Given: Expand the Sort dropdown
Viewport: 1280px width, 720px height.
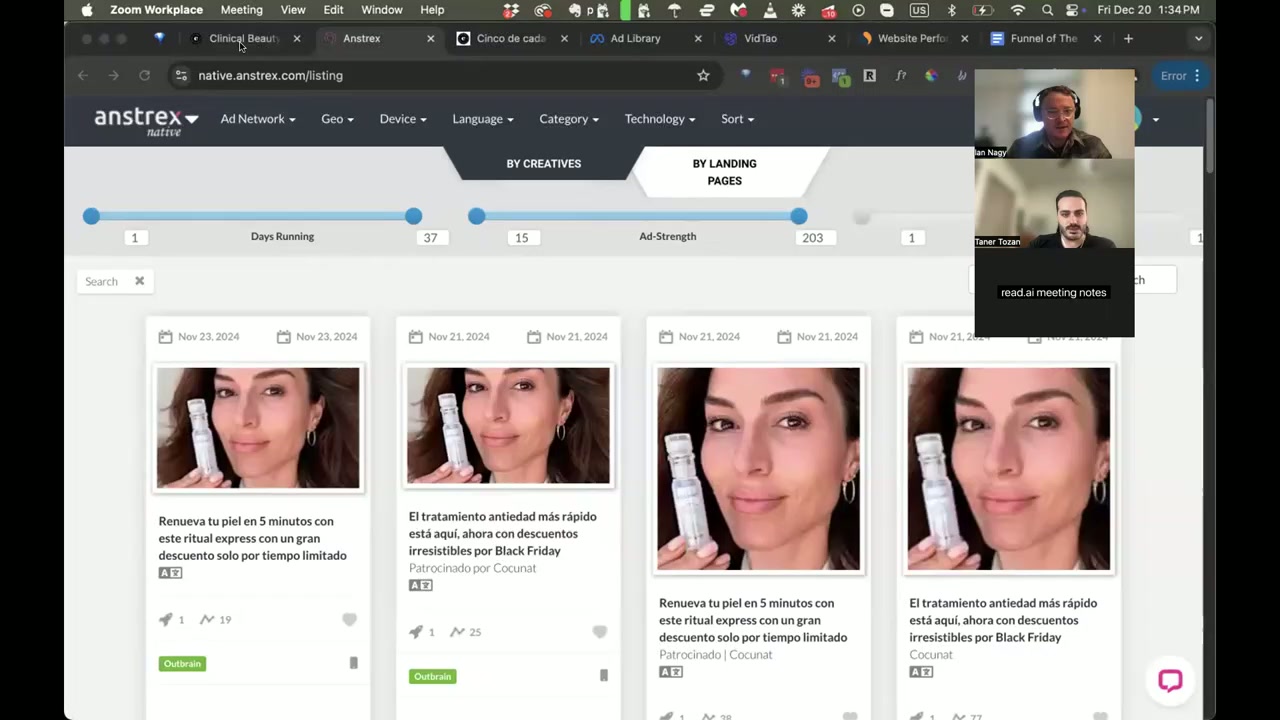Looking at the screenshot, I should coord(738,119).
